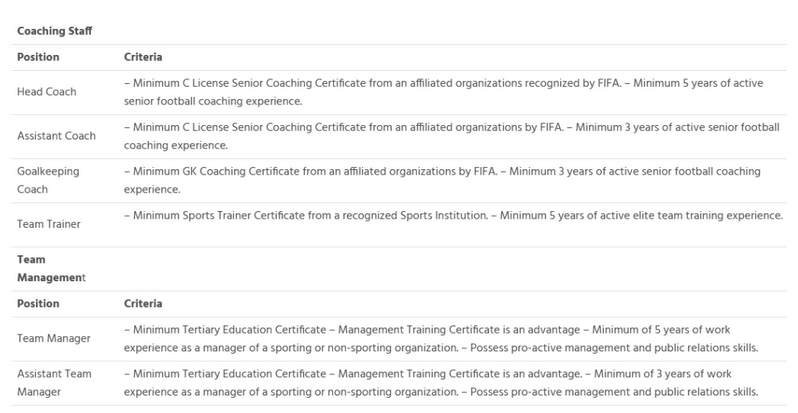Screen dimensions: 798x413
Task: Click the Team Manager criteria text
Action: point(440,337)
